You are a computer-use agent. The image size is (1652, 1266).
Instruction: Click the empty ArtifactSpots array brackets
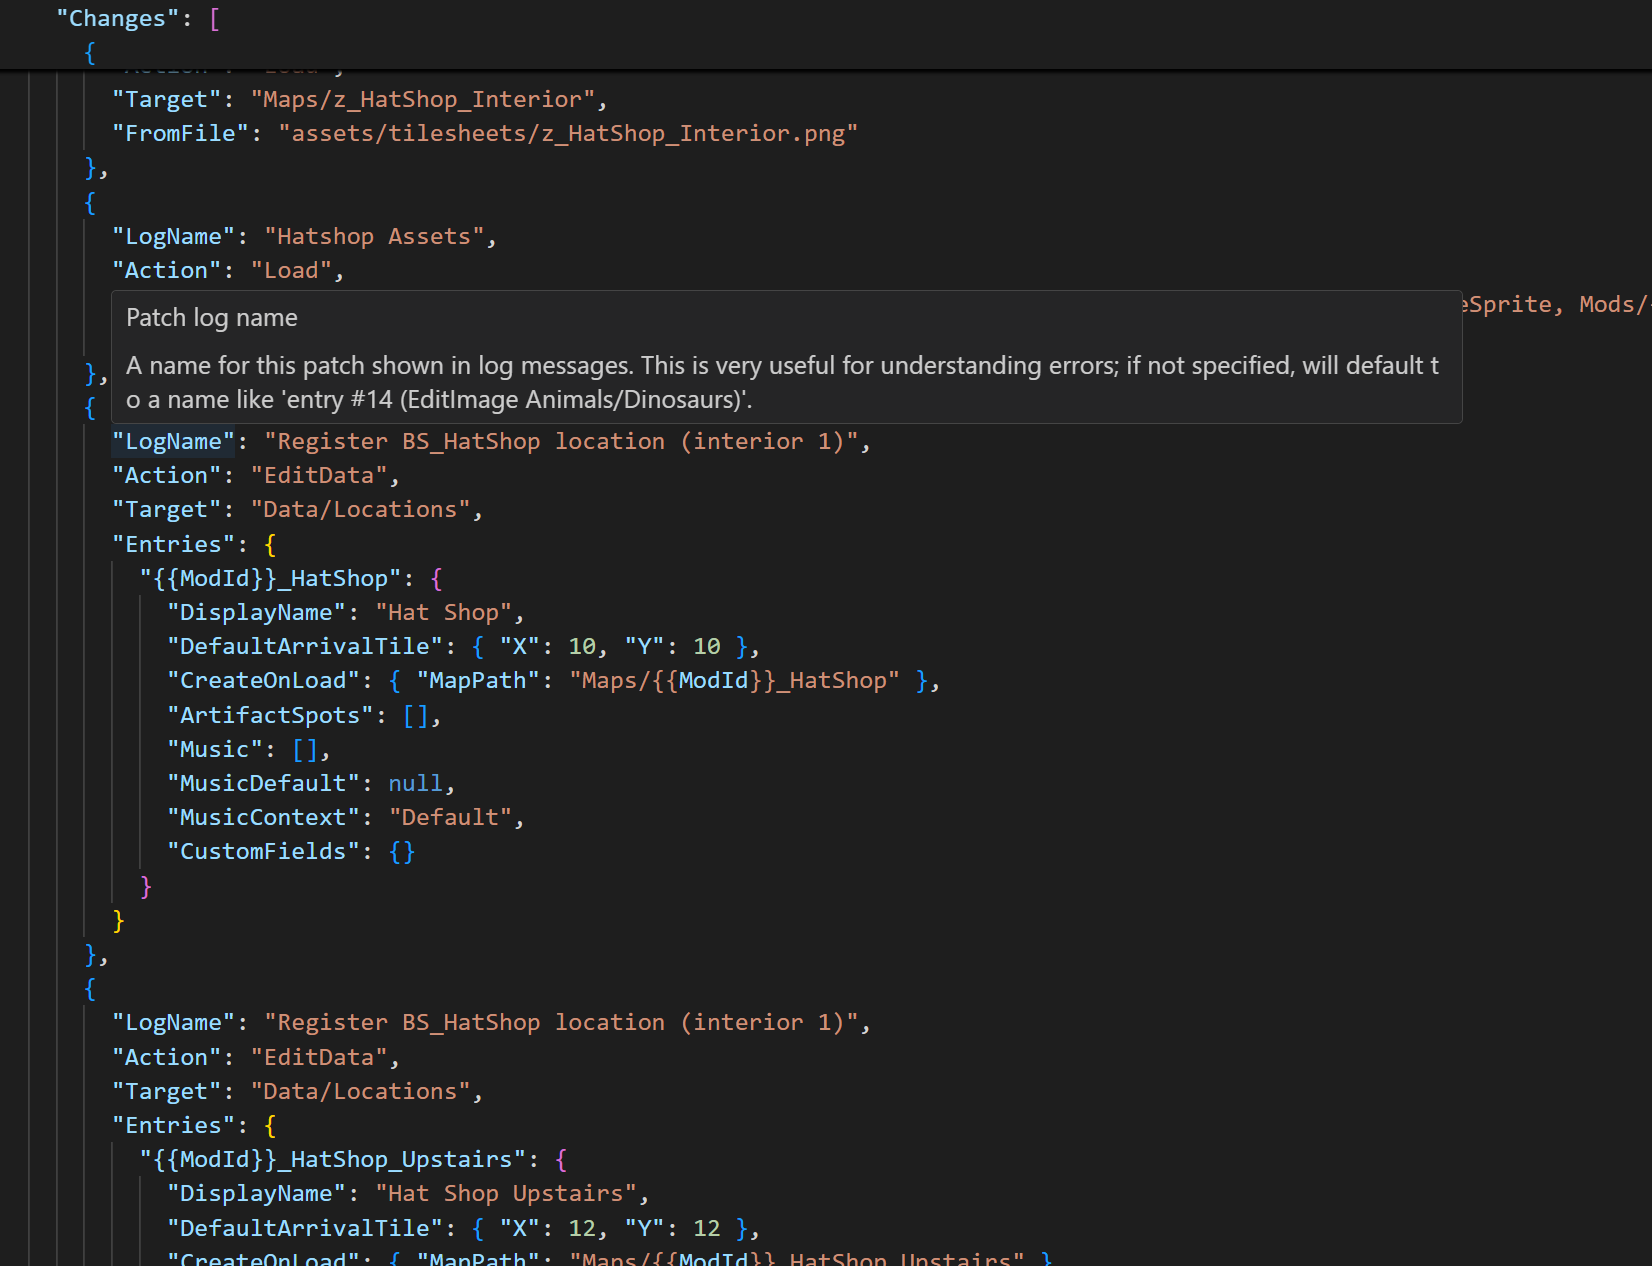click(x=417, y=715)
